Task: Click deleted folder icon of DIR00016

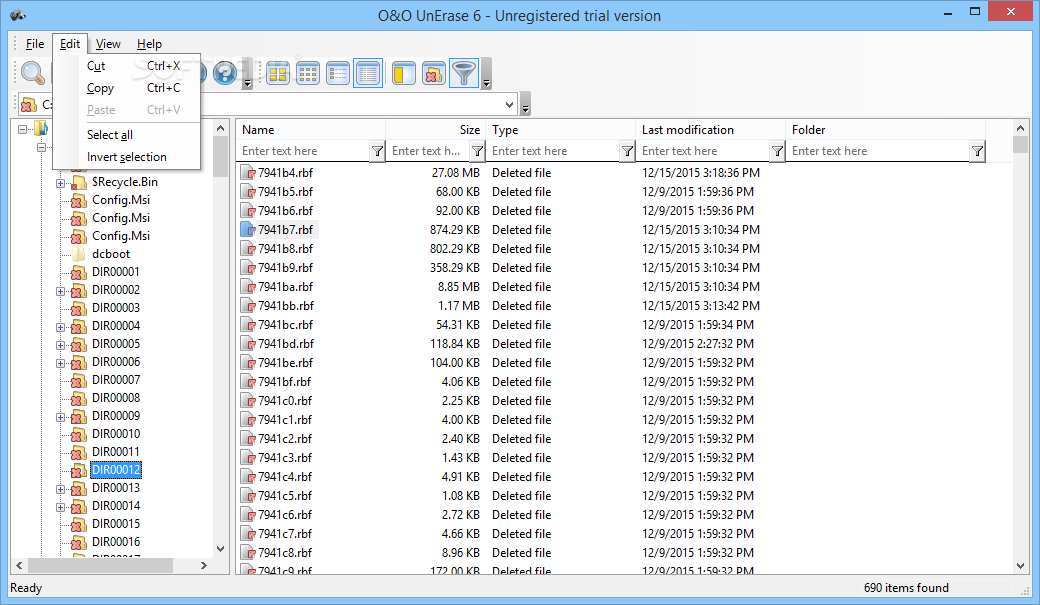Action: click(x=79, y=543)
